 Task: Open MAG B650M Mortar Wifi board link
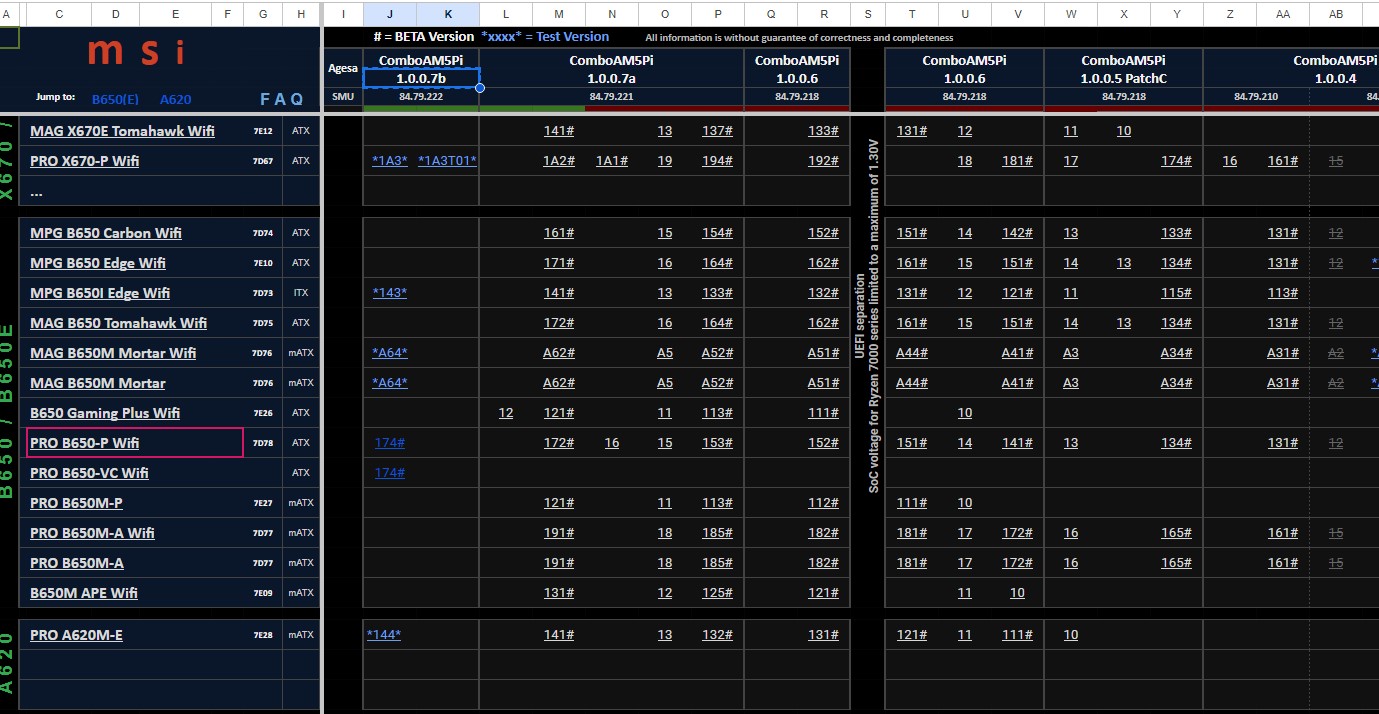tap(113, 353)
